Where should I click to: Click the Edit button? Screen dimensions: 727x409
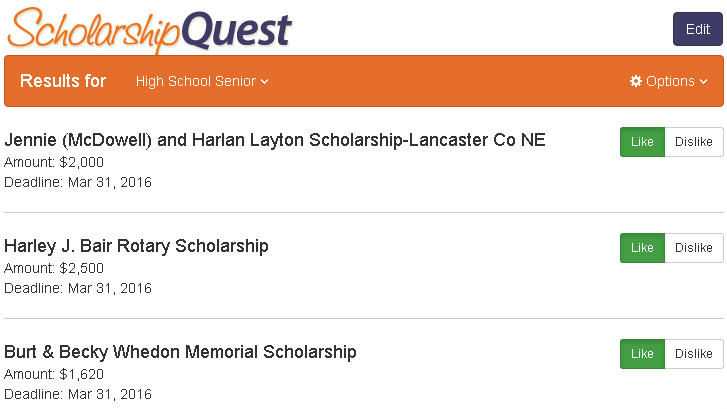(698, 29)
